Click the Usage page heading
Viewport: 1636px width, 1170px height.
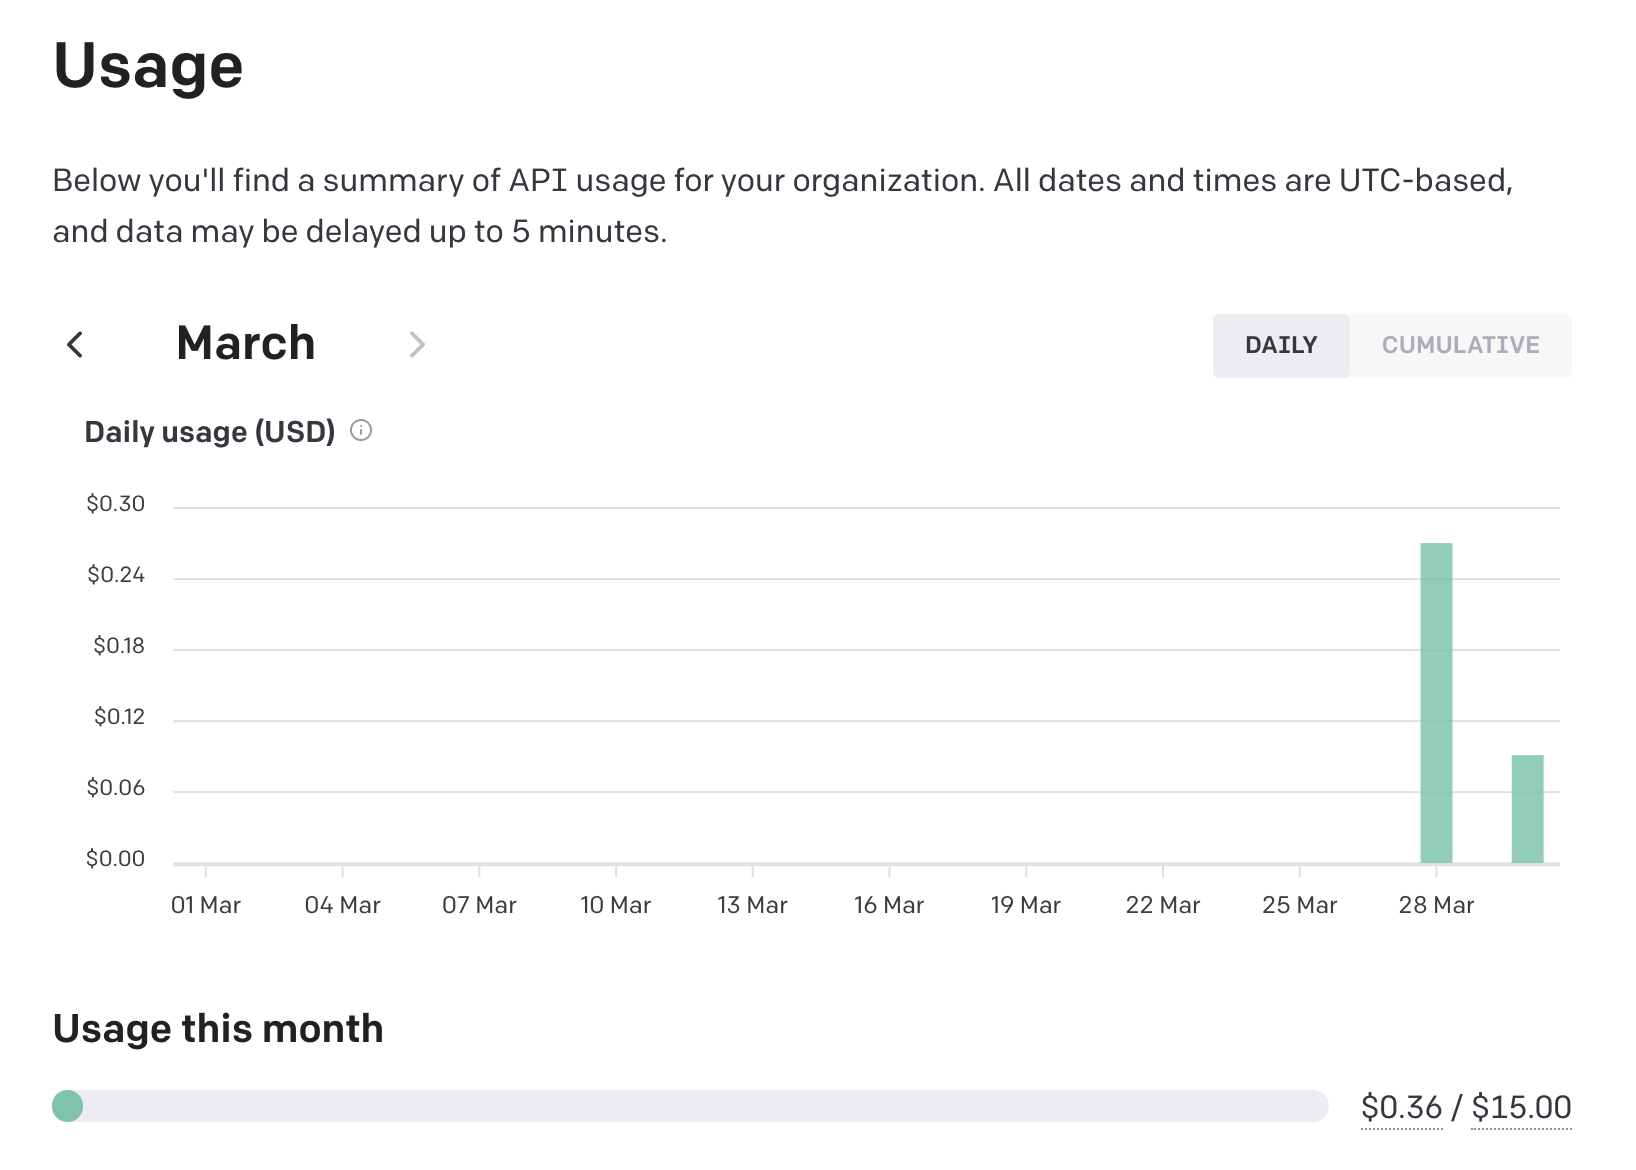(148, 66)
